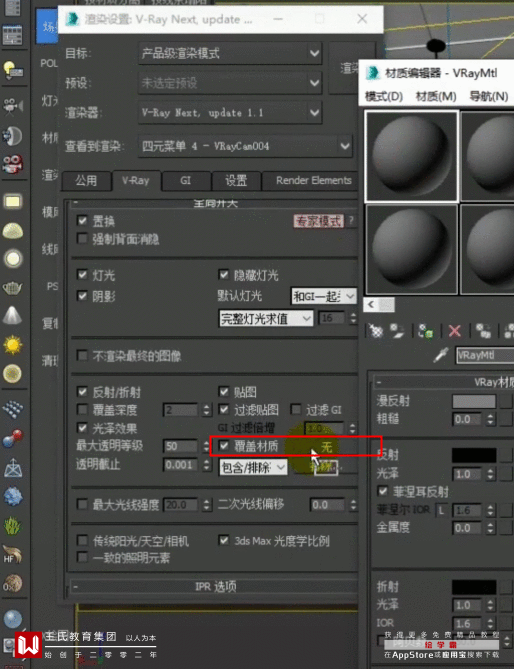Viewport: 514px width, 669px height.
Task: Click the red movie-camera icon in left toolbar
Action: tap(12, 164)
